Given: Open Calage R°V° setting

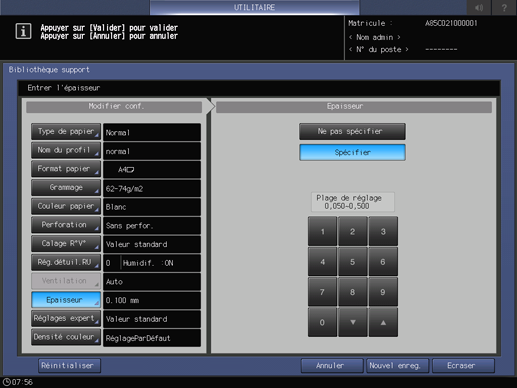Looking at the screenshot, I should pyautogui.click(x=66, y=243).
